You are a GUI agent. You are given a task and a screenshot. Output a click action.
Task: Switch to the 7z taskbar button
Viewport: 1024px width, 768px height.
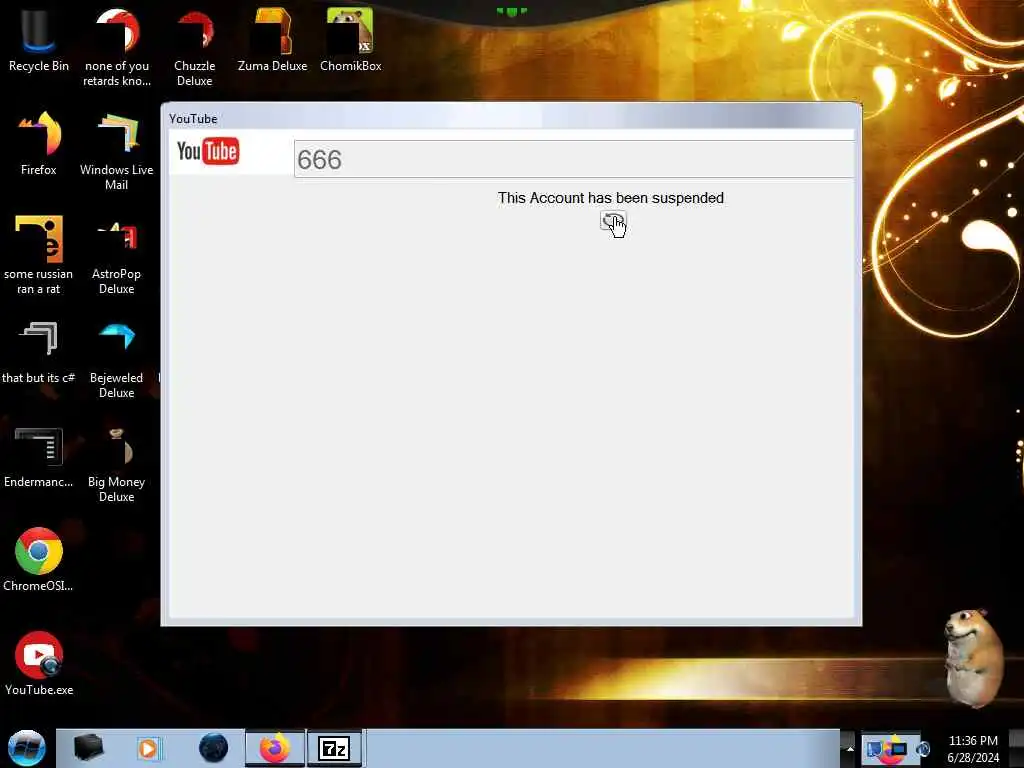334,748
